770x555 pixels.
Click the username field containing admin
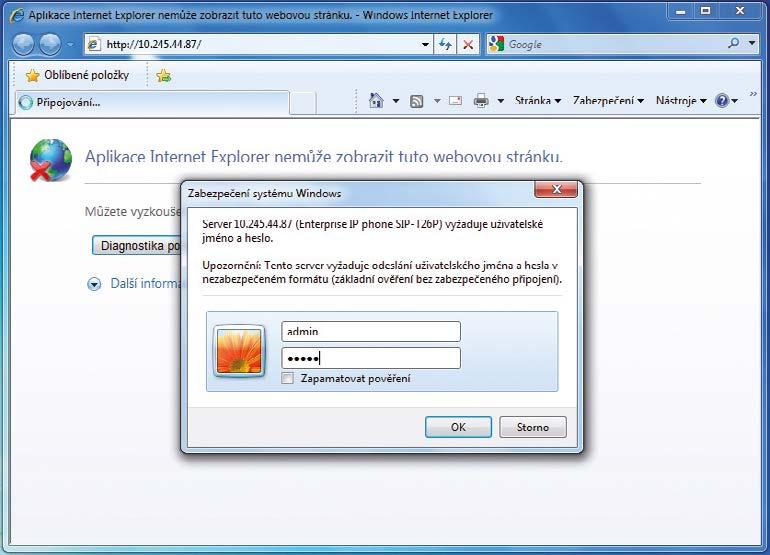coord(371,332)
